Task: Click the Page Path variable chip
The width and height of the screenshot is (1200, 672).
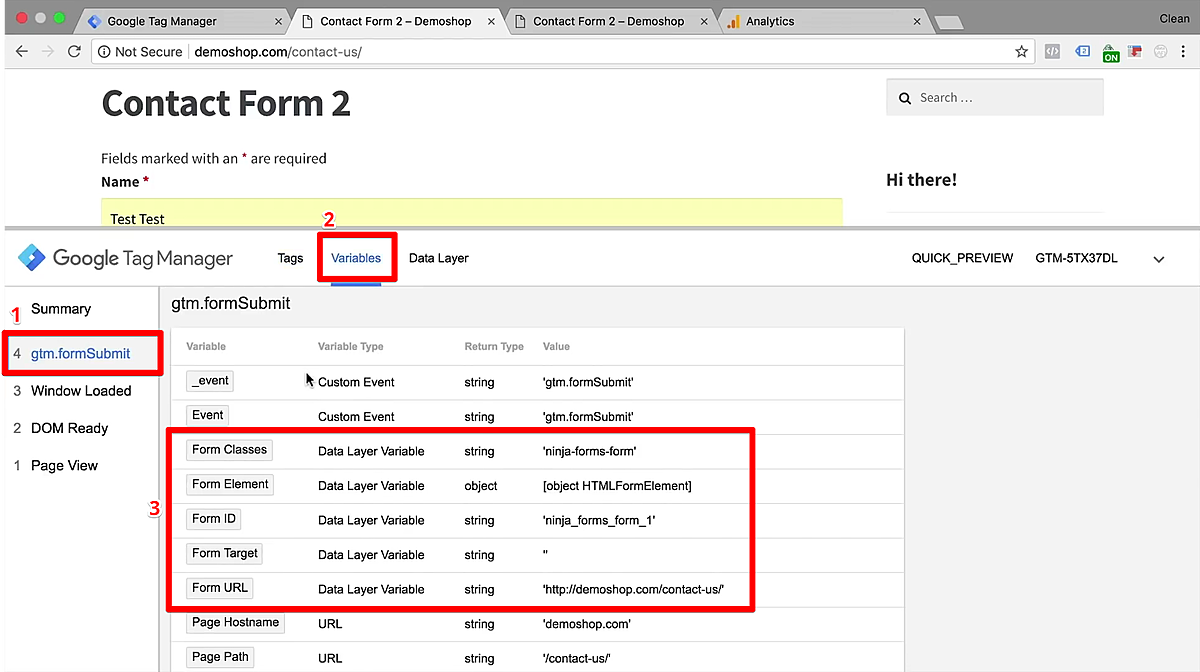Action: 220,657
